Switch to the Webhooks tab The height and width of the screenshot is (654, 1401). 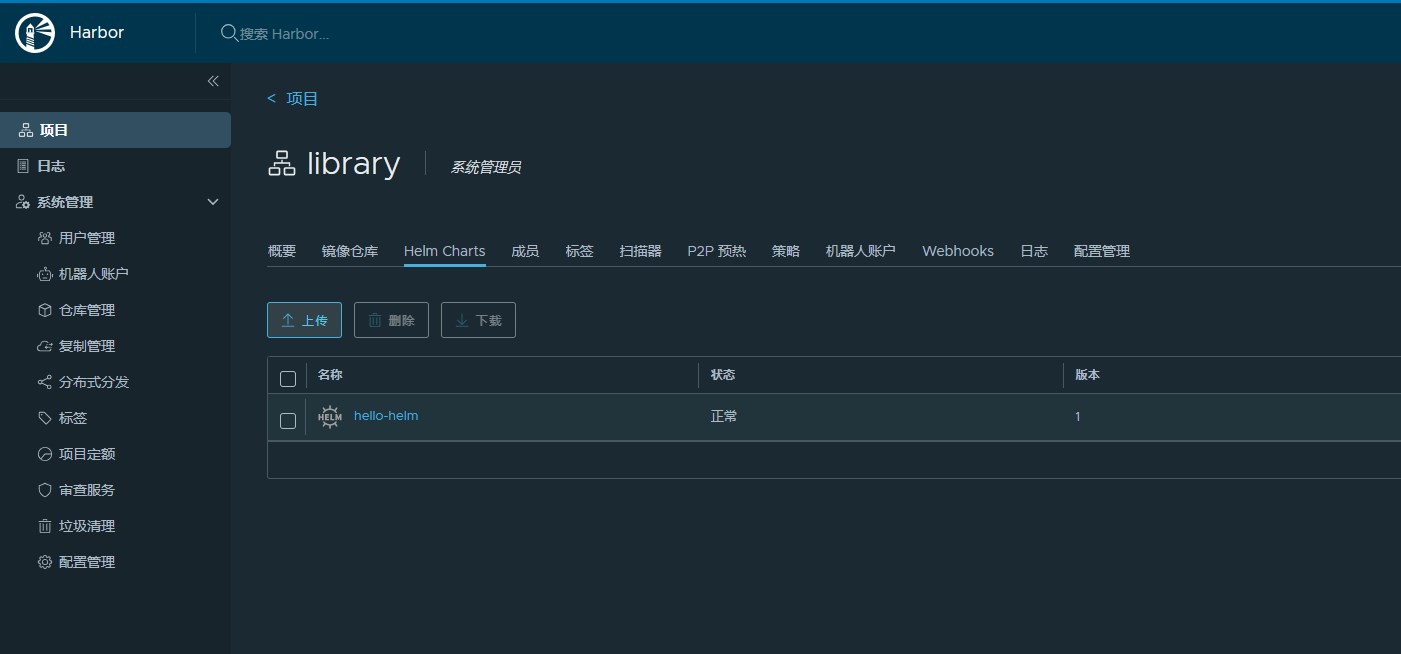[957, 251]
